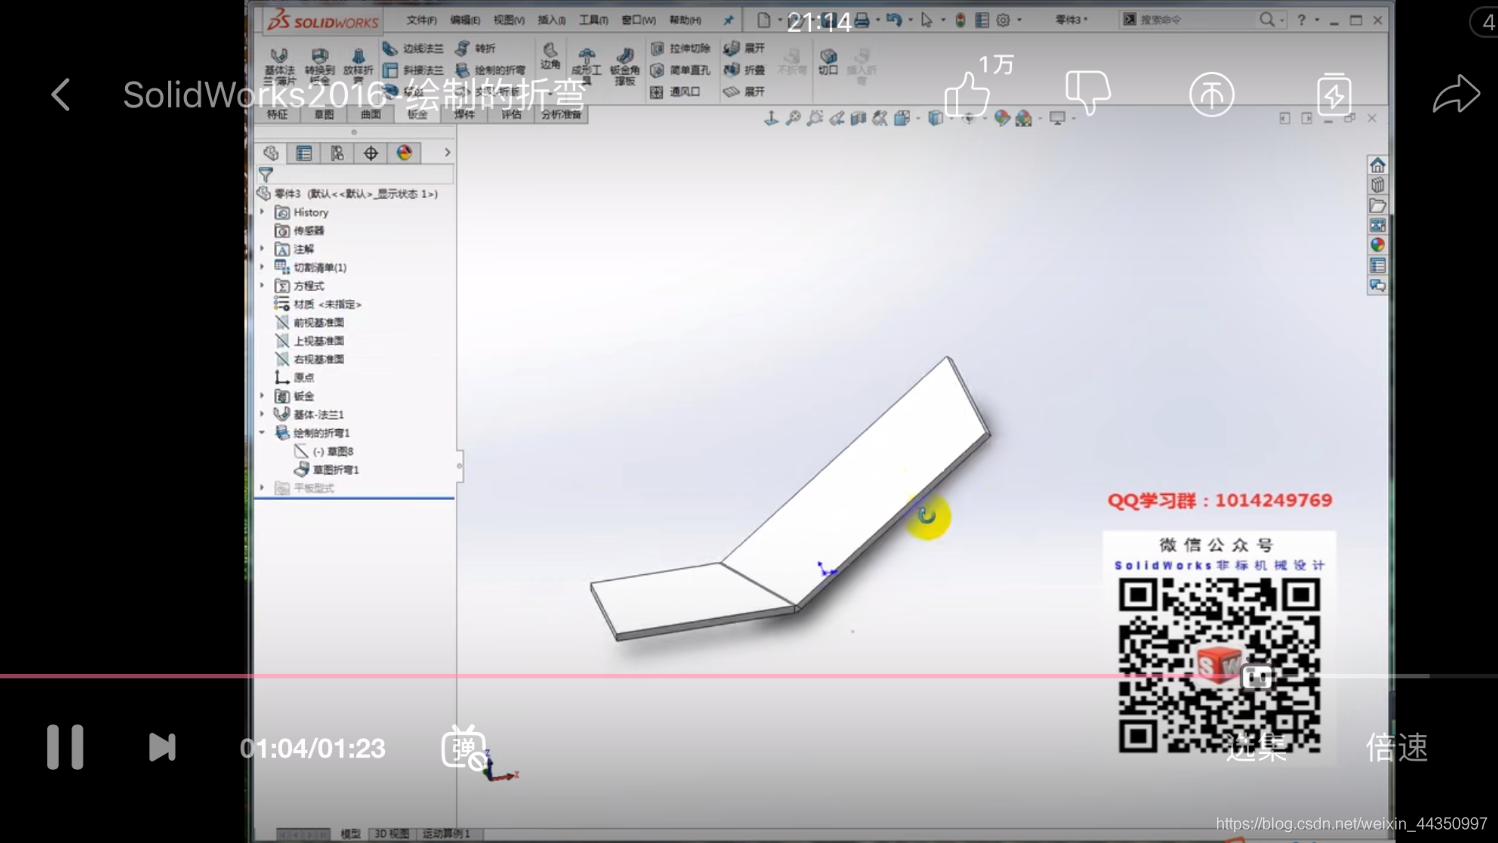
Task: Like the video with thumbs-up
Action: coord(967,95)
